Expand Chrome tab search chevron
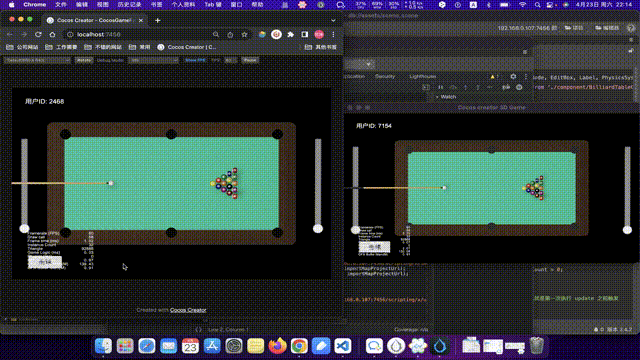This screenshot has width=640, height=360. pos(333,20)
